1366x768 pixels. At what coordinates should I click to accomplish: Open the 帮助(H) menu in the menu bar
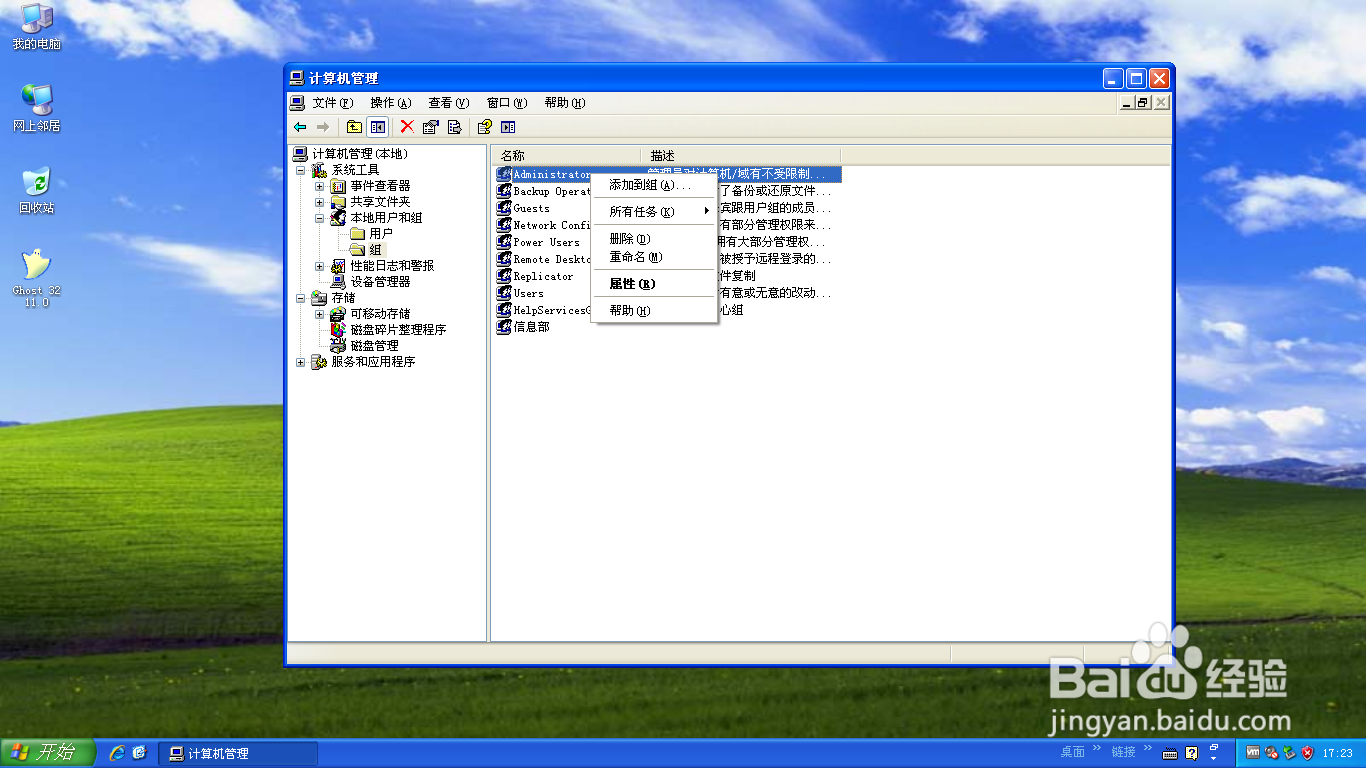pos(565,103)
